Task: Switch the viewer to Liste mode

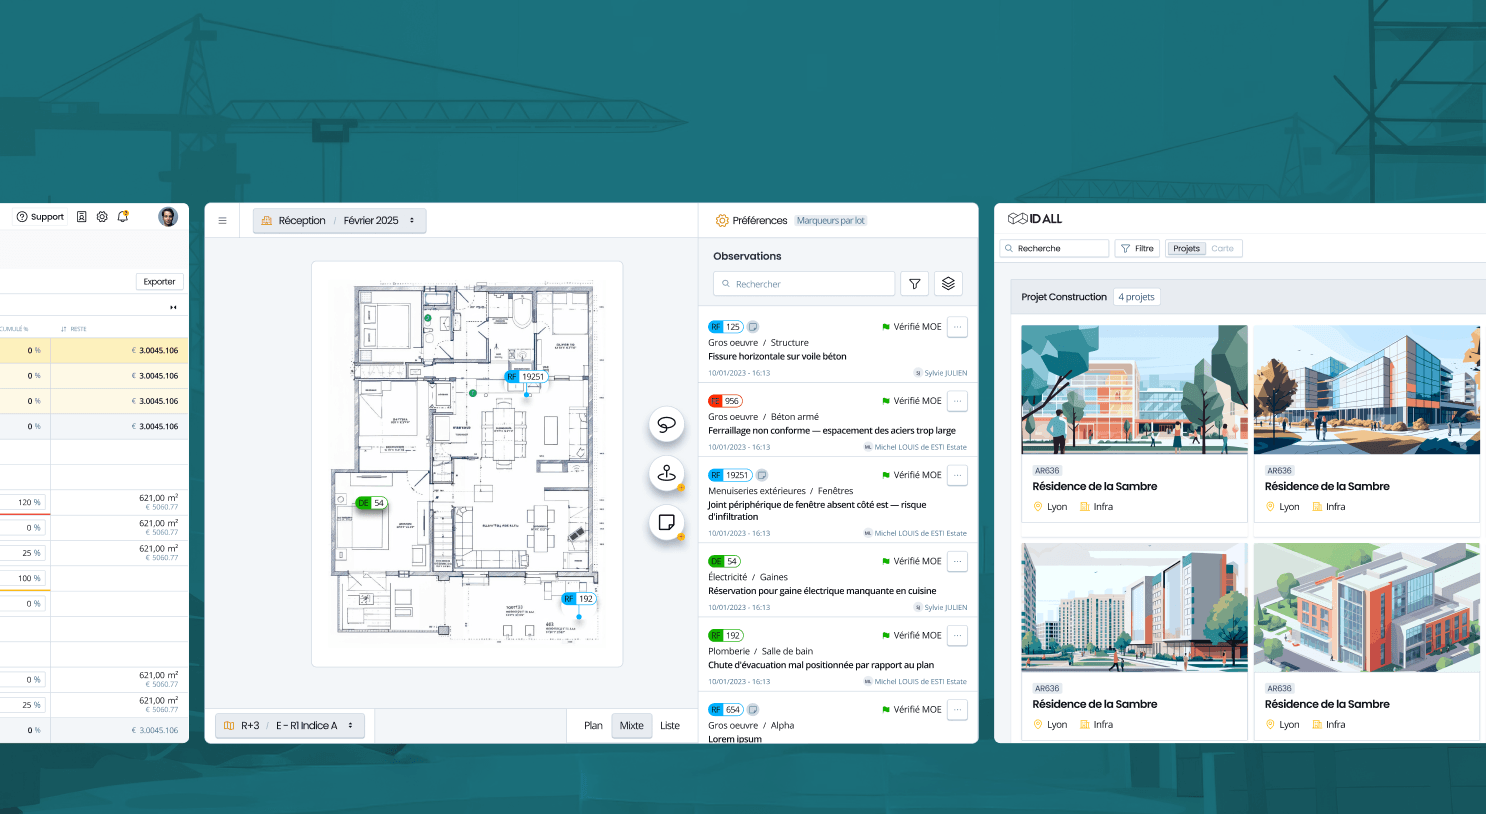Action: tap(669, 725)
